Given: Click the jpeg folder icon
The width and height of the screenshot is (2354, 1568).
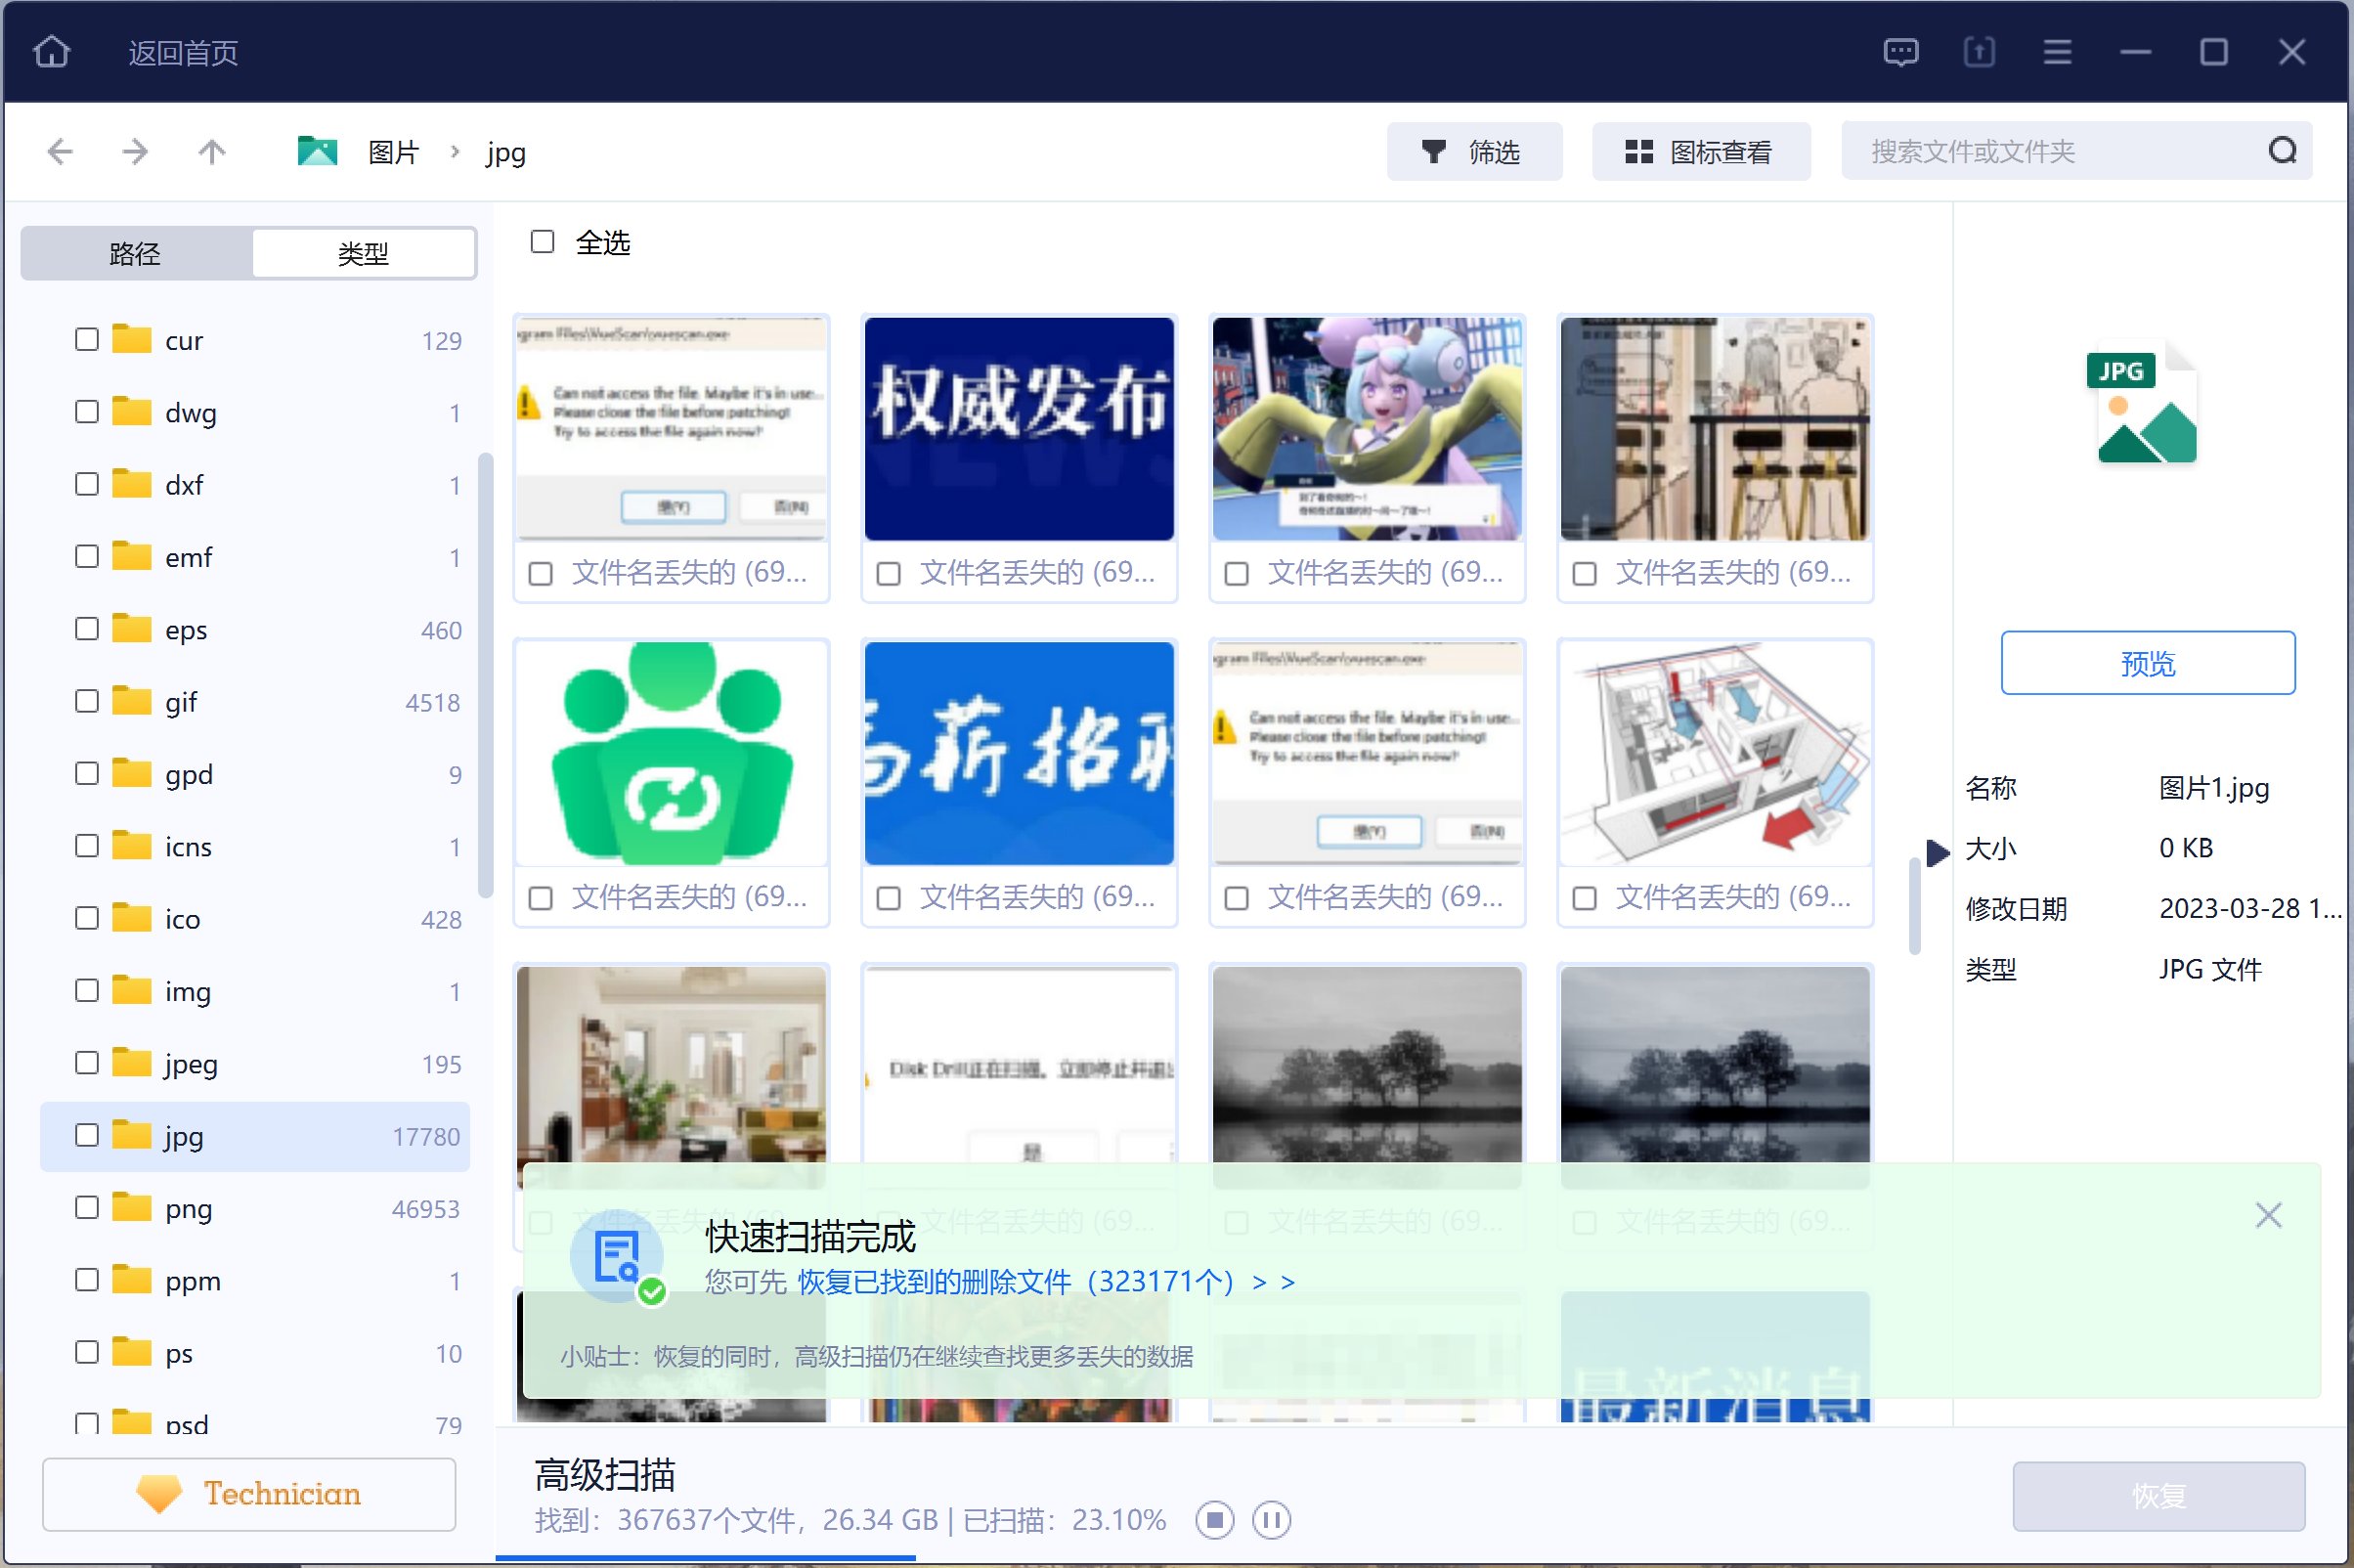Looking at the screenshot, I should [x=131, y=1062].
